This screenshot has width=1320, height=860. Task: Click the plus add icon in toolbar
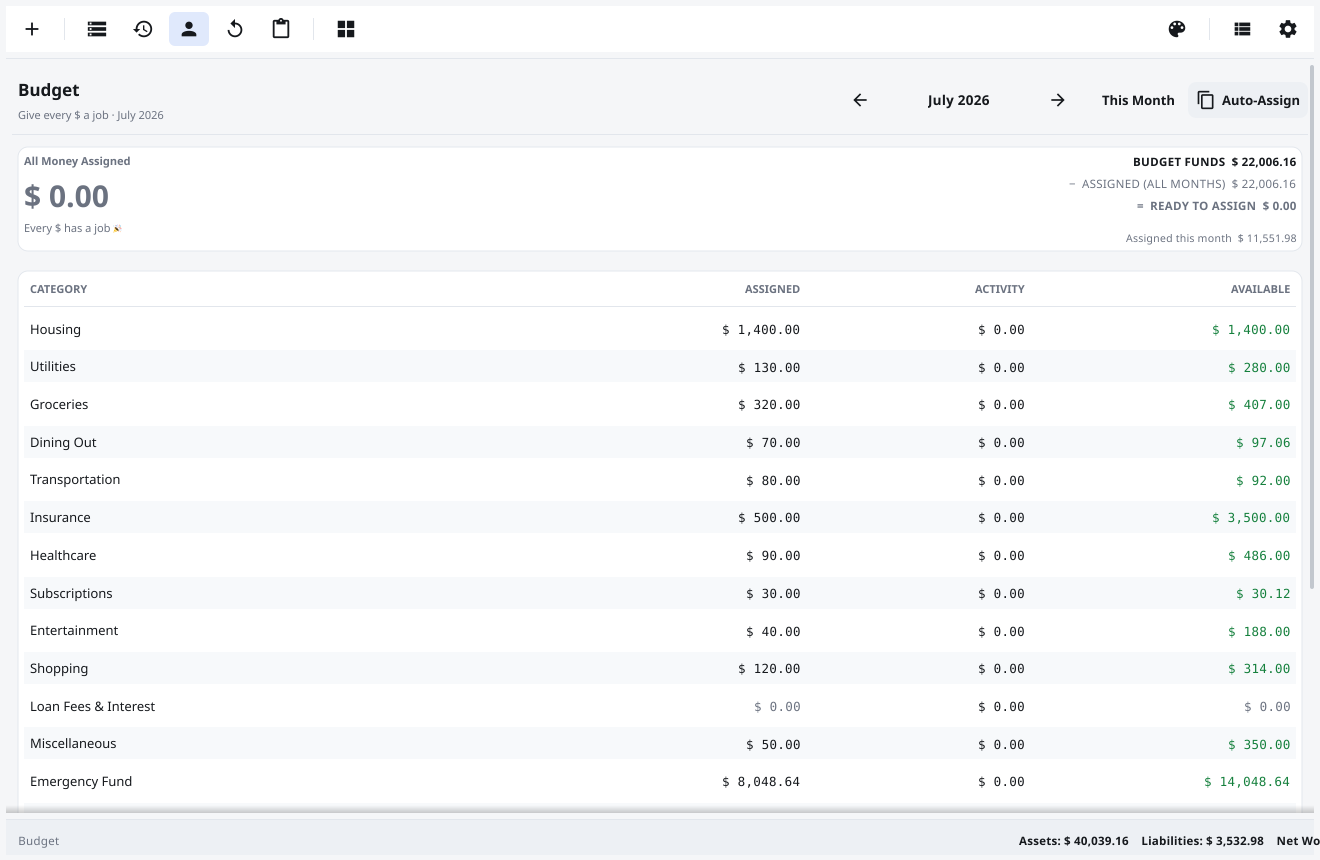[x=32, y=29]
